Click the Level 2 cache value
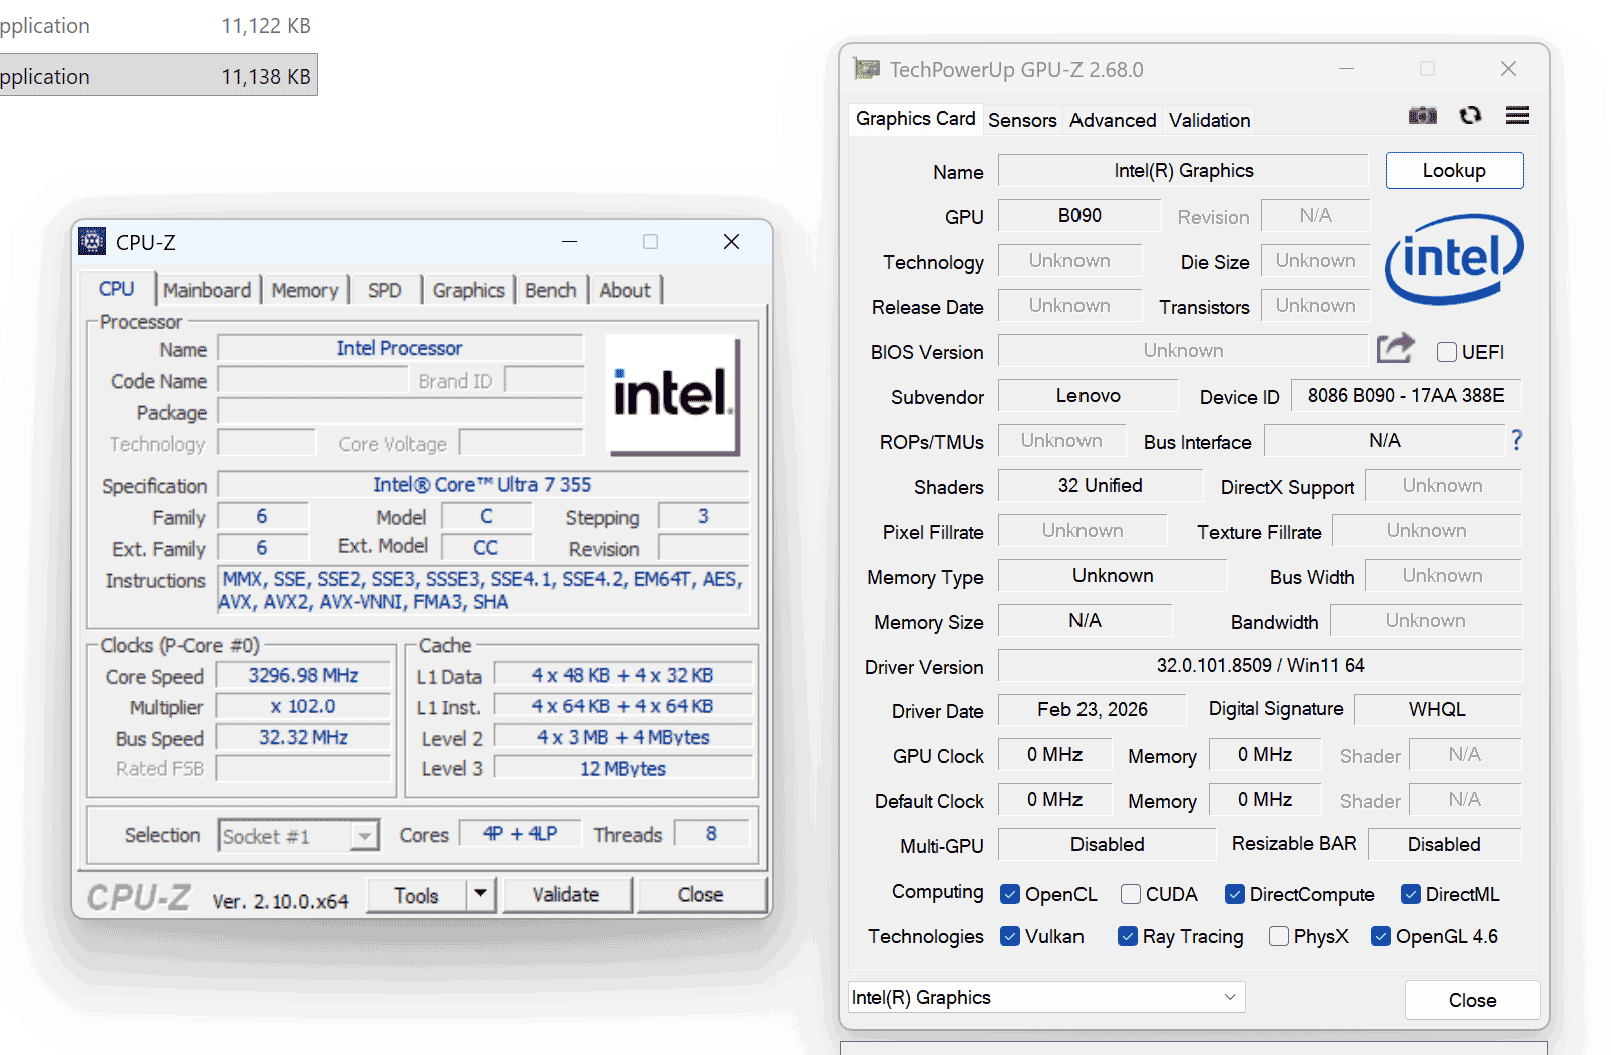 tap(623, 737)
